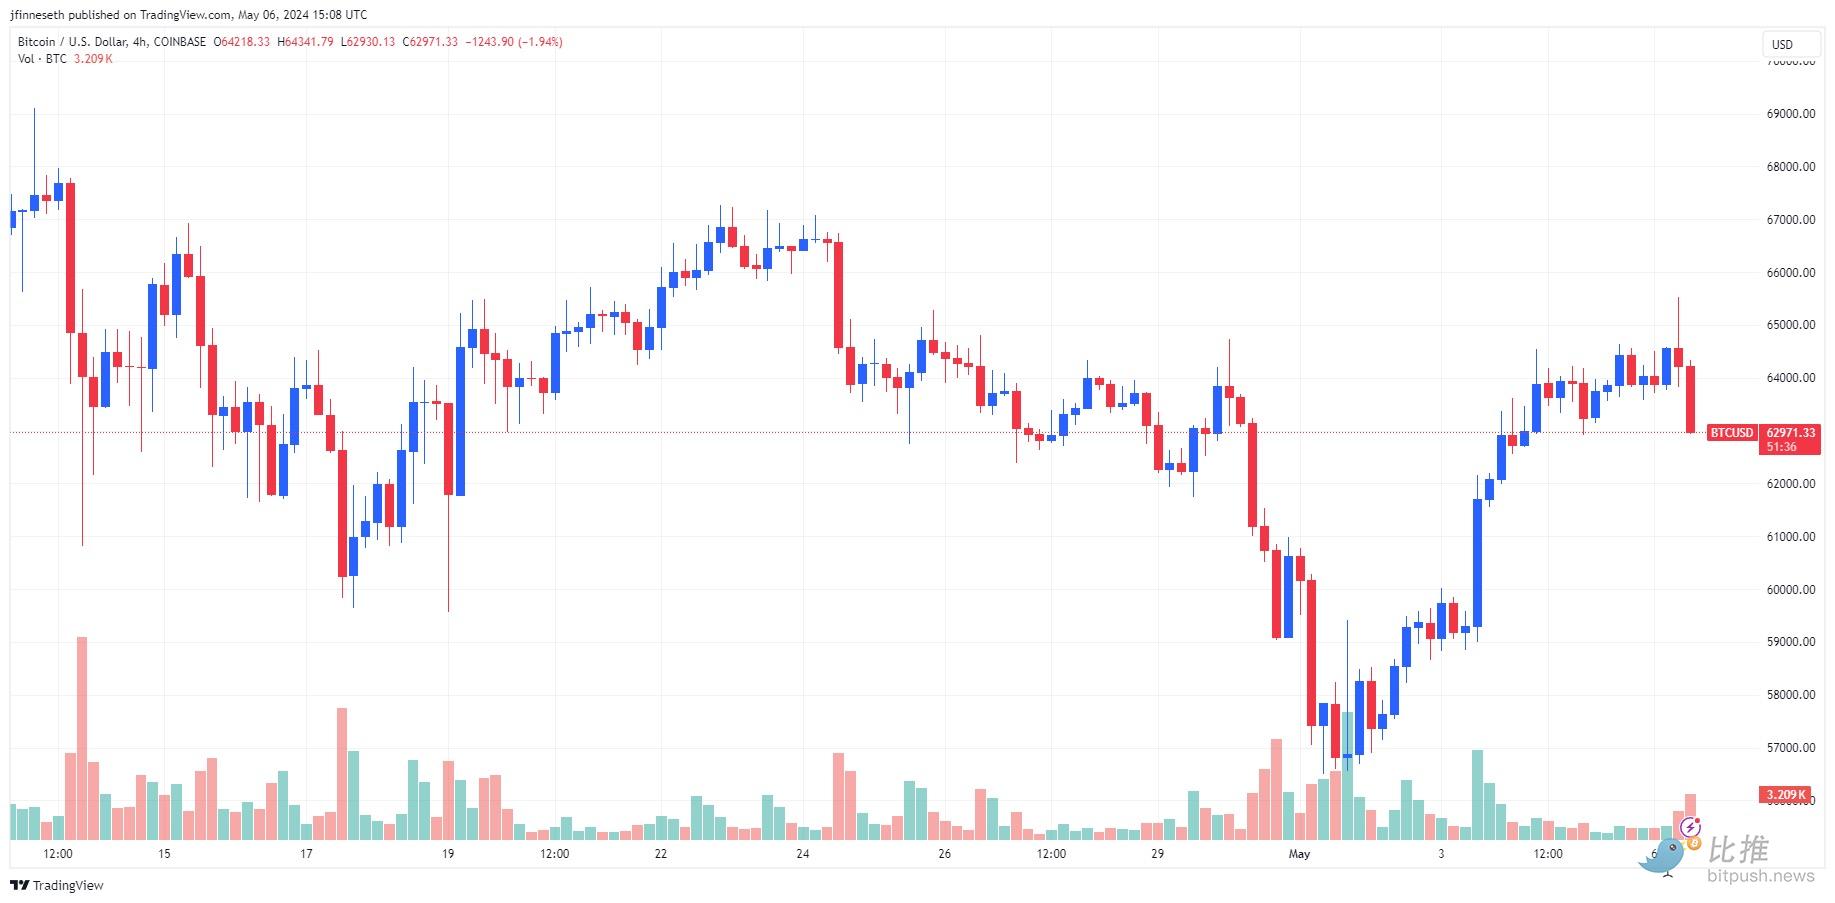Click the 51:36 candle countdown timer

click(x=1780, y=447)
